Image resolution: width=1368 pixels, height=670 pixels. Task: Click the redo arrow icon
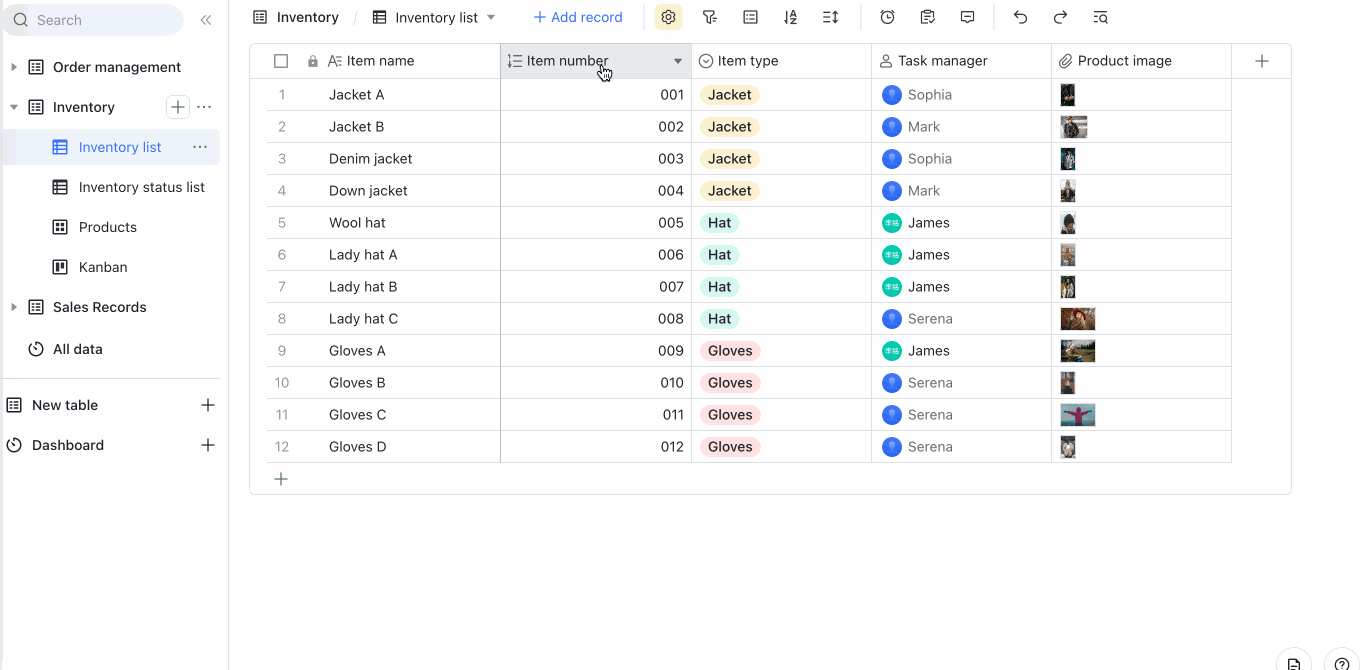tap(1059, 17)
